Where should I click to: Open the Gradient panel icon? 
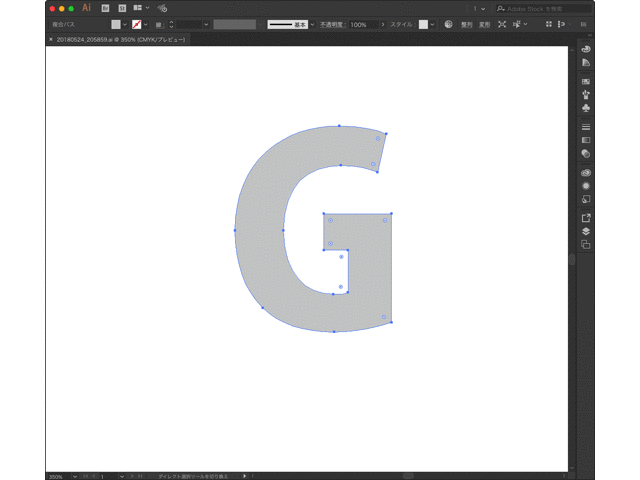click(586, 140)
